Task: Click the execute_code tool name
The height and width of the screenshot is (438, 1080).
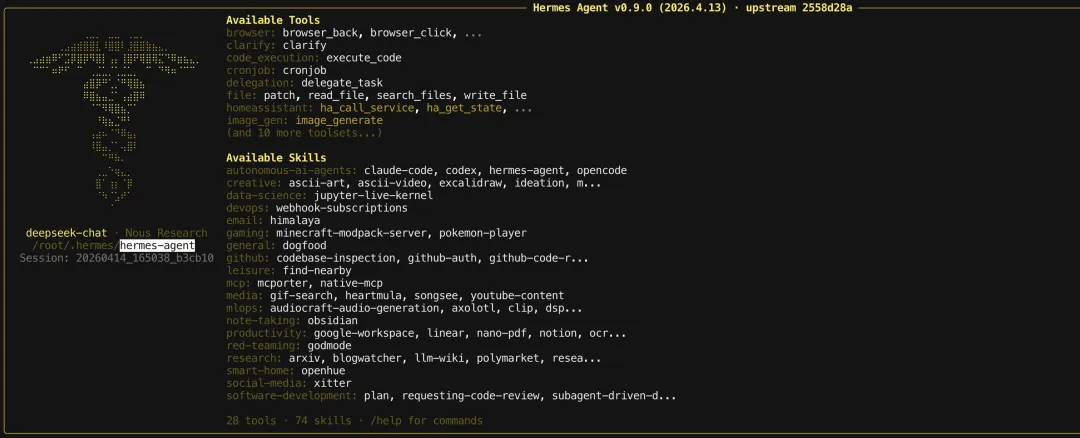Action: [x=364, y=58]
